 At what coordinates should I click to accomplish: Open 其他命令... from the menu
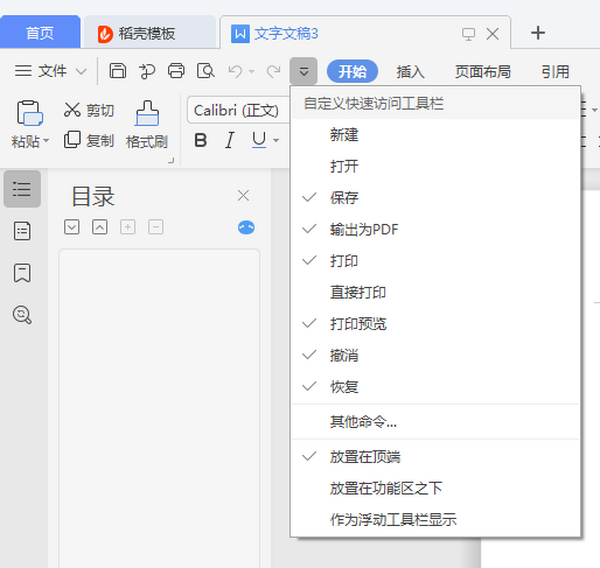435,422
